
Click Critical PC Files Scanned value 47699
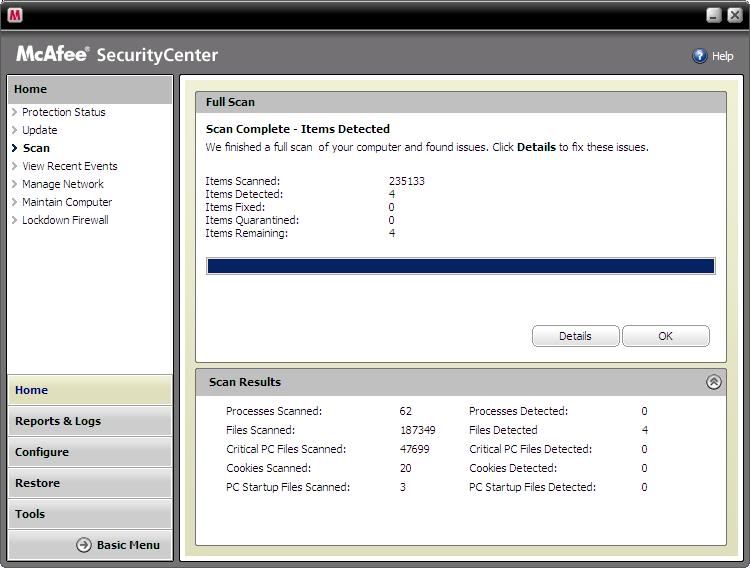click(415, 449)
